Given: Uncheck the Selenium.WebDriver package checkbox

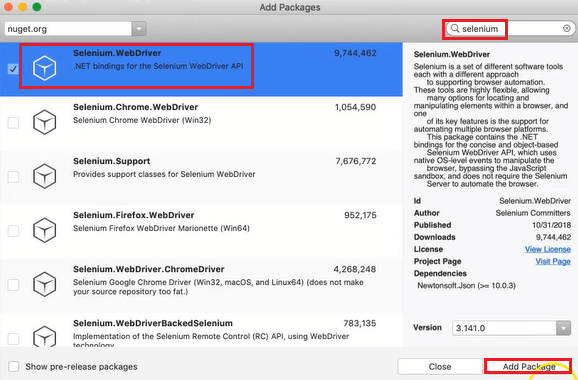Looking at the screenshot, I should pyautogui.click(x=13, y=69).
